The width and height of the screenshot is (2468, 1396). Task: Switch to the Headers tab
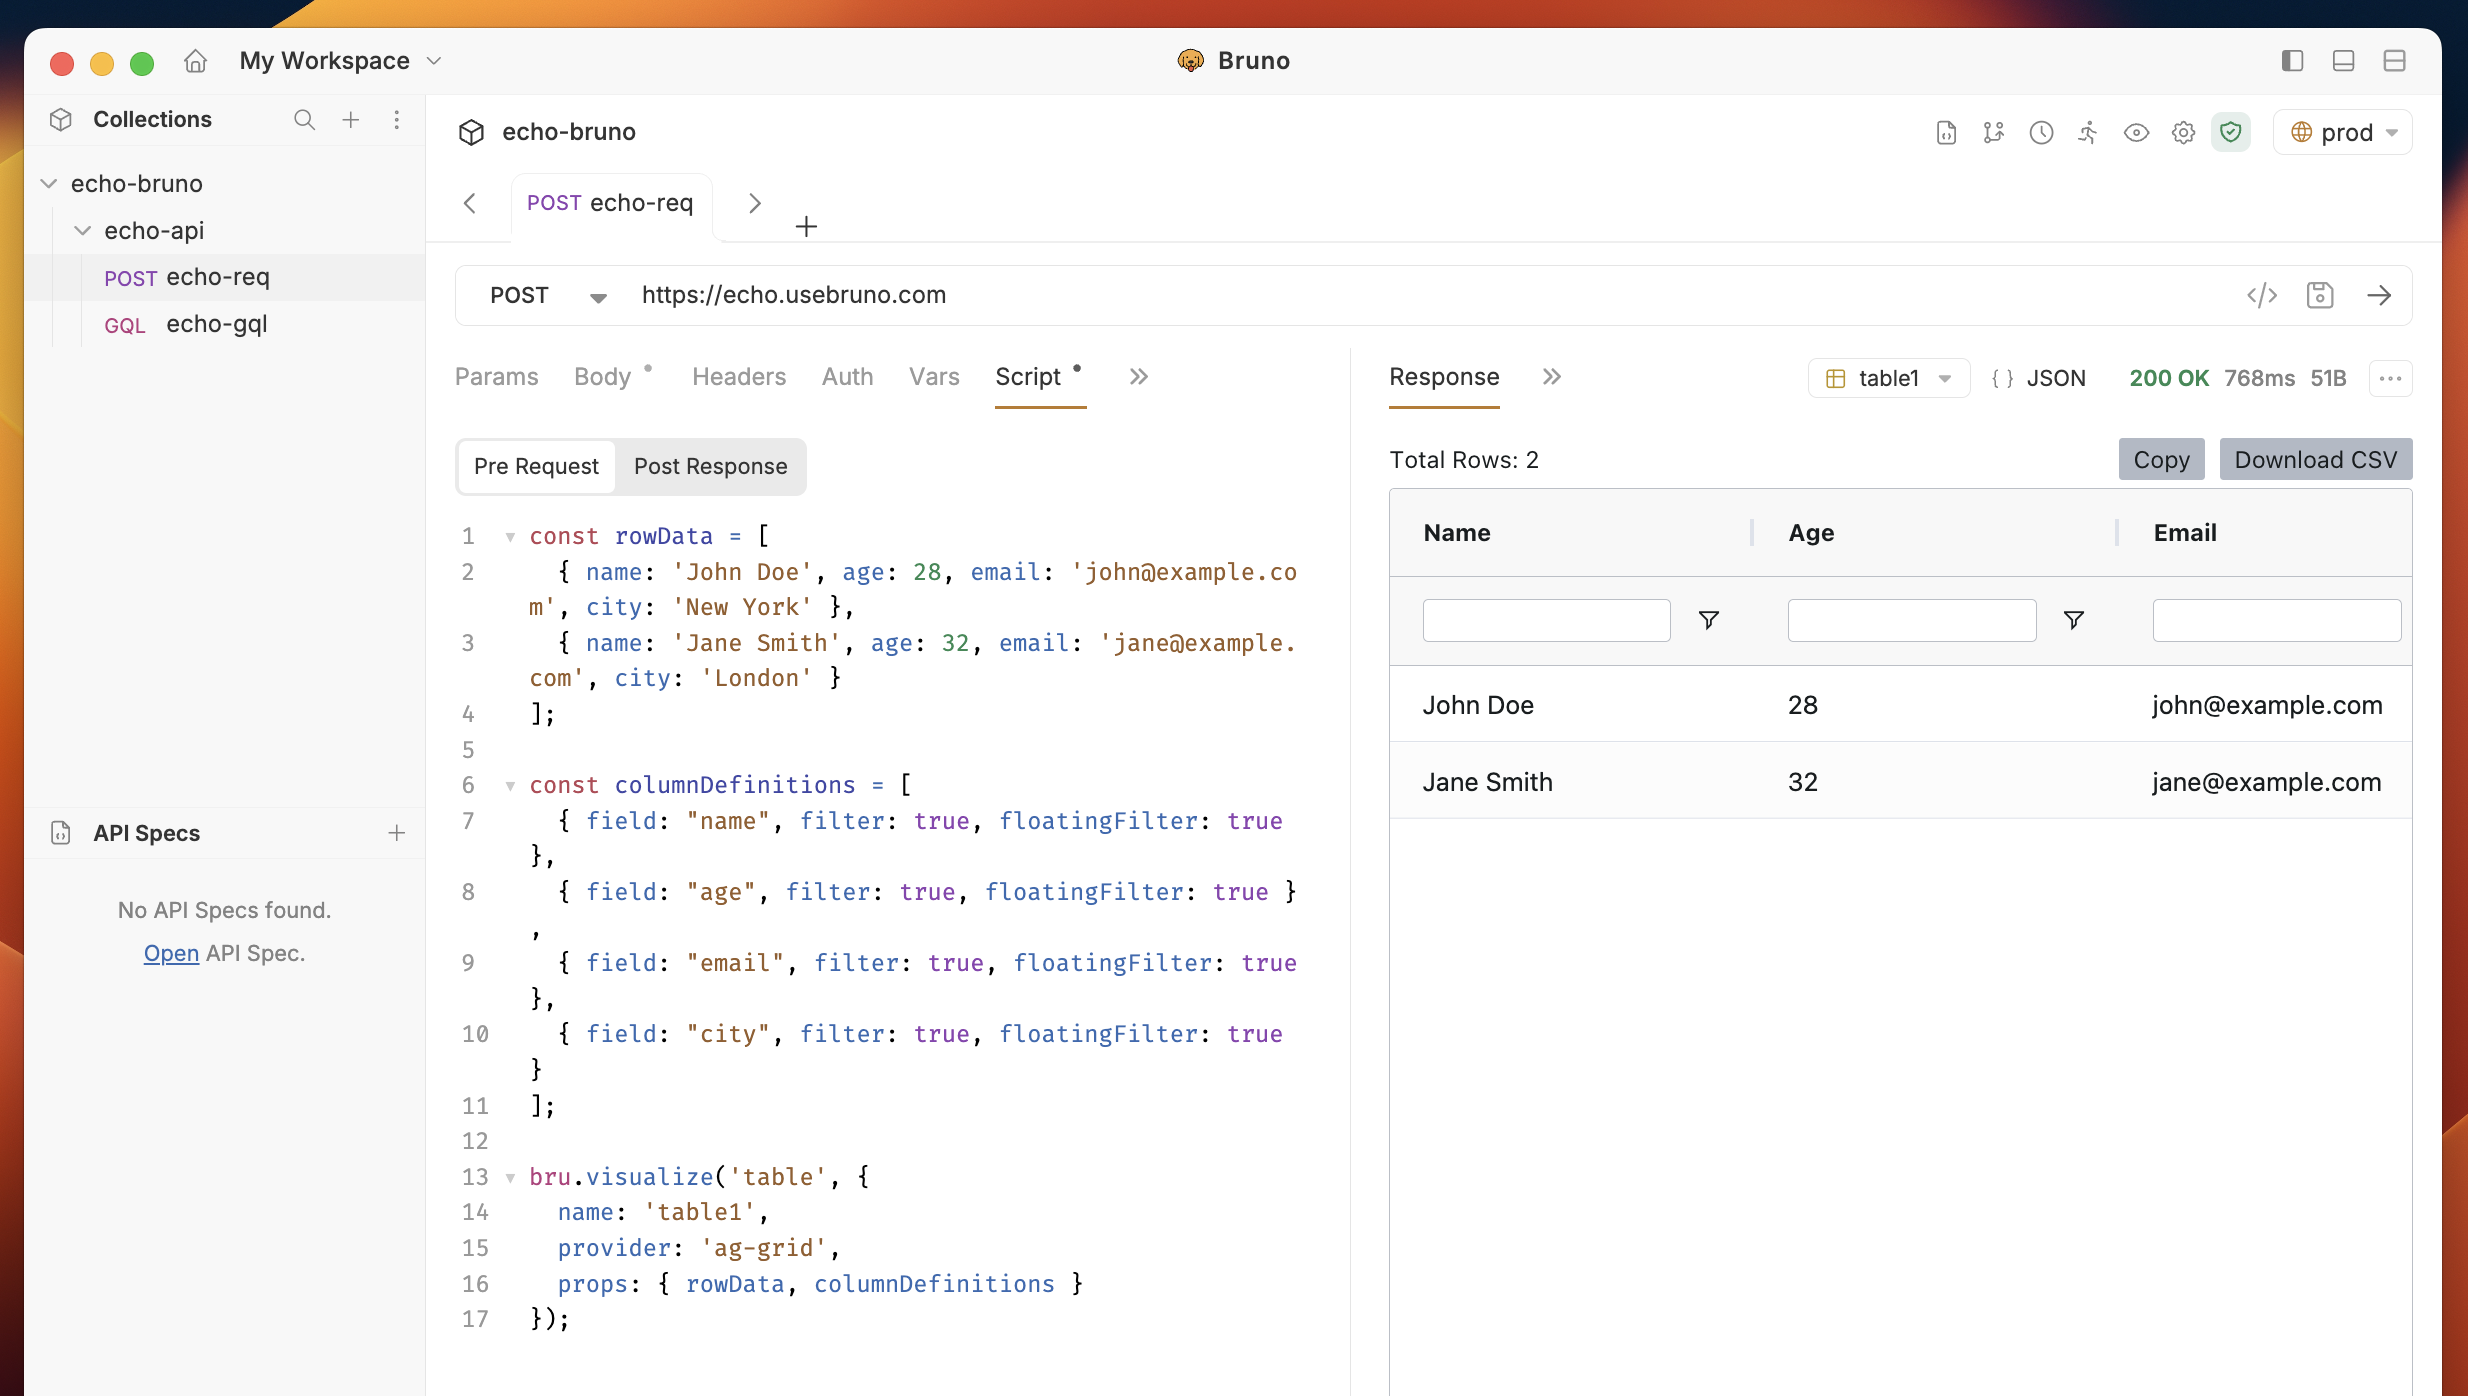point(738,377)
